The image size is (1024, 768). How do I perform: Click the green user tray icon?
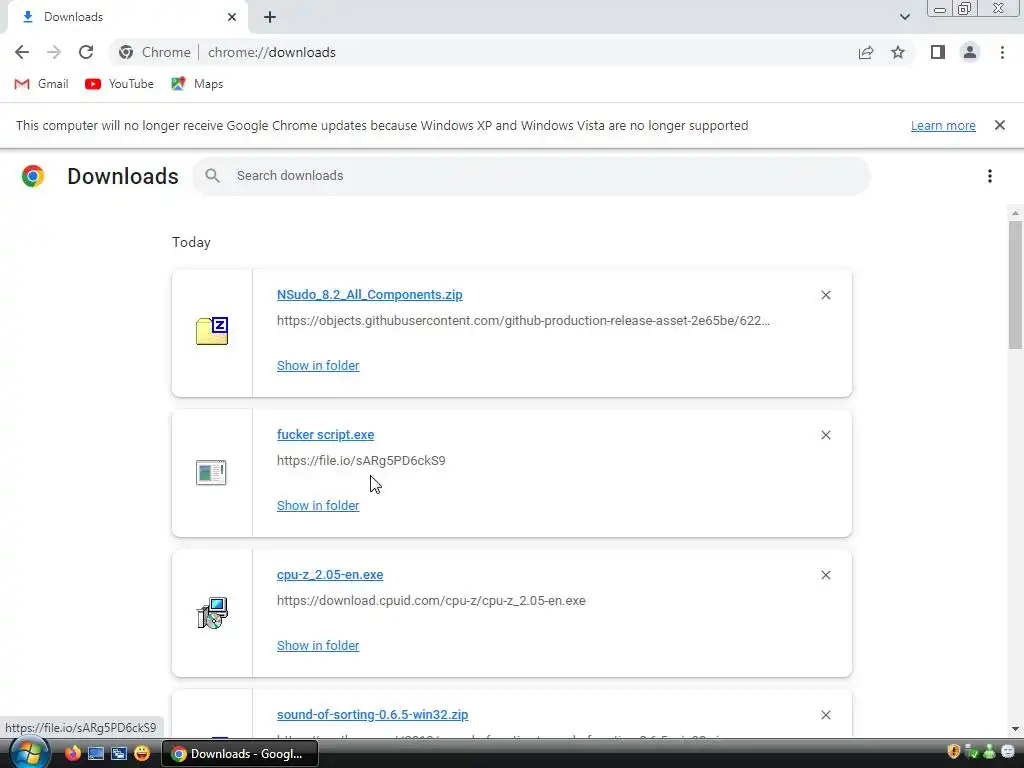point(989,752)
